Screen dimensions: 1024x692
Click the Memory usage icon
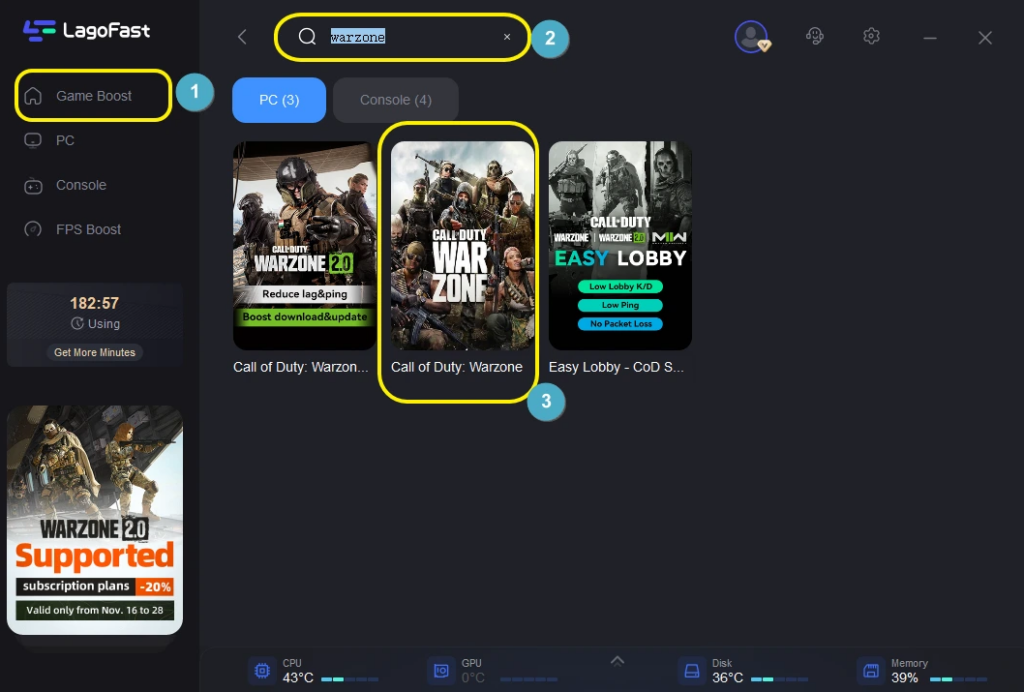click(x=869, y=670)
